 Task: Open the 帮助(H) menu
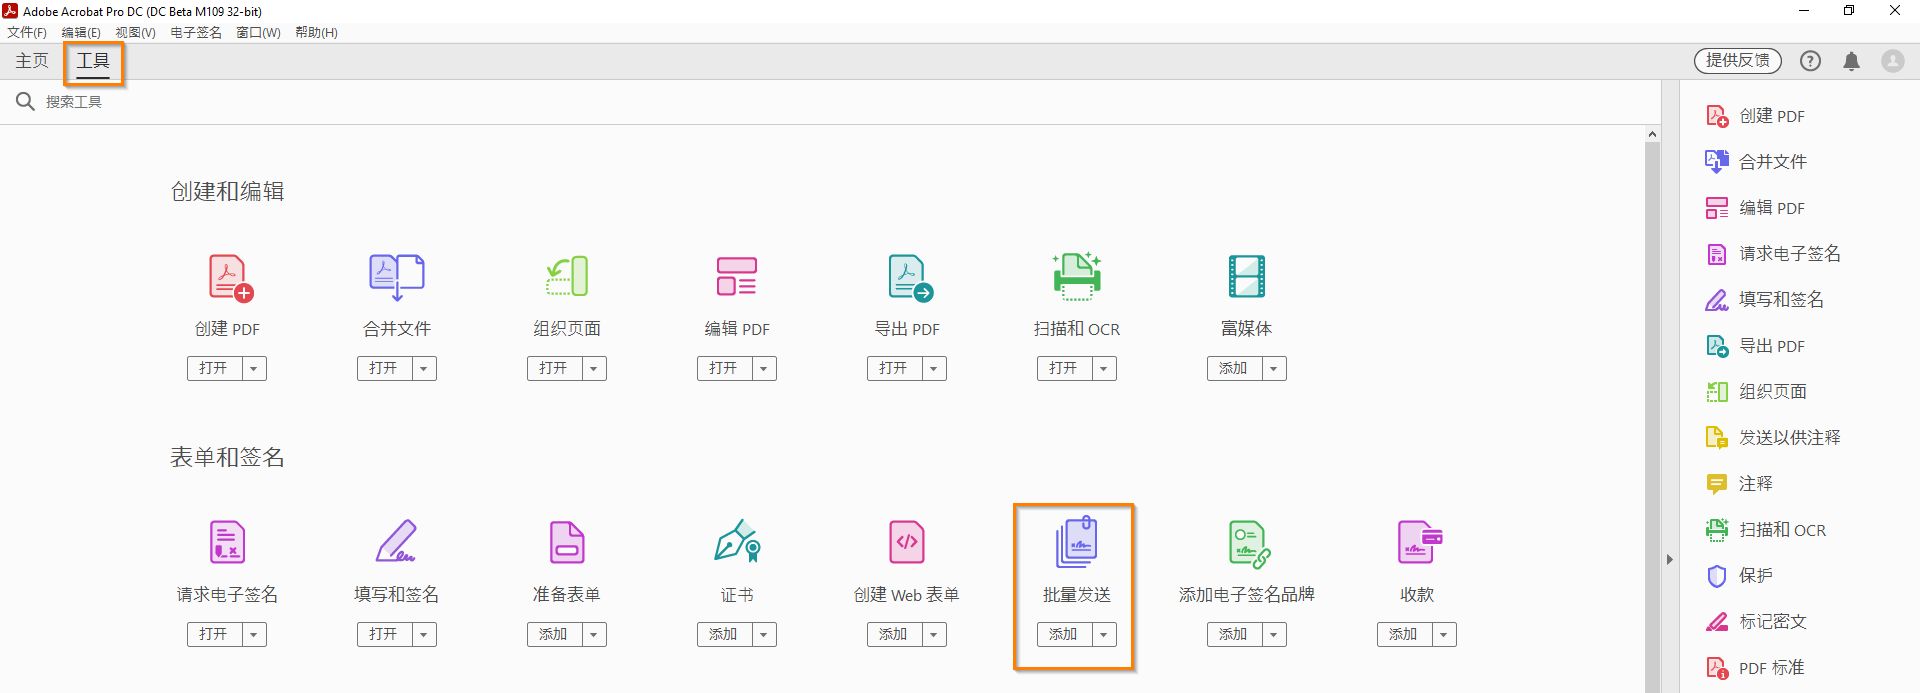tap(316, 33)
